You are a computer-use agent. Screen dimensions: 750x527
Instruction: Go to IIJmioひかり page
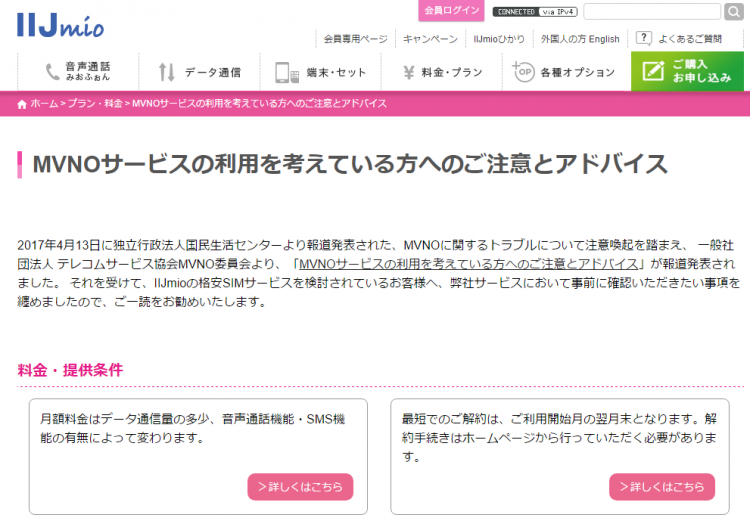point(499,39)
